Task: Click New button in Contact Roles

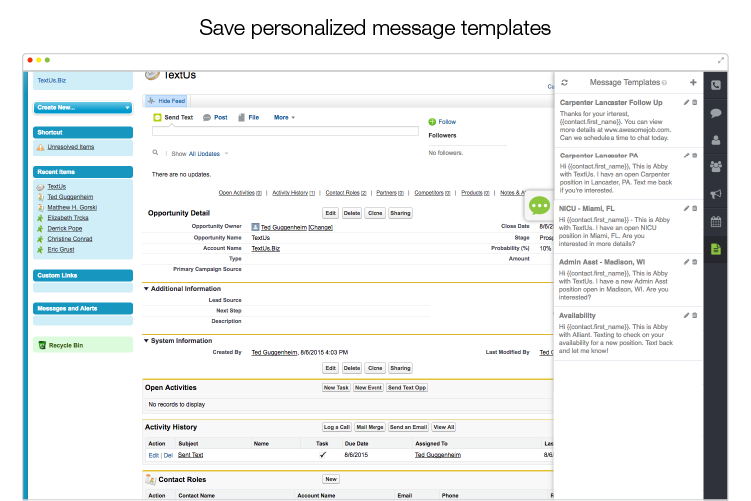Action: click(331, 479)
